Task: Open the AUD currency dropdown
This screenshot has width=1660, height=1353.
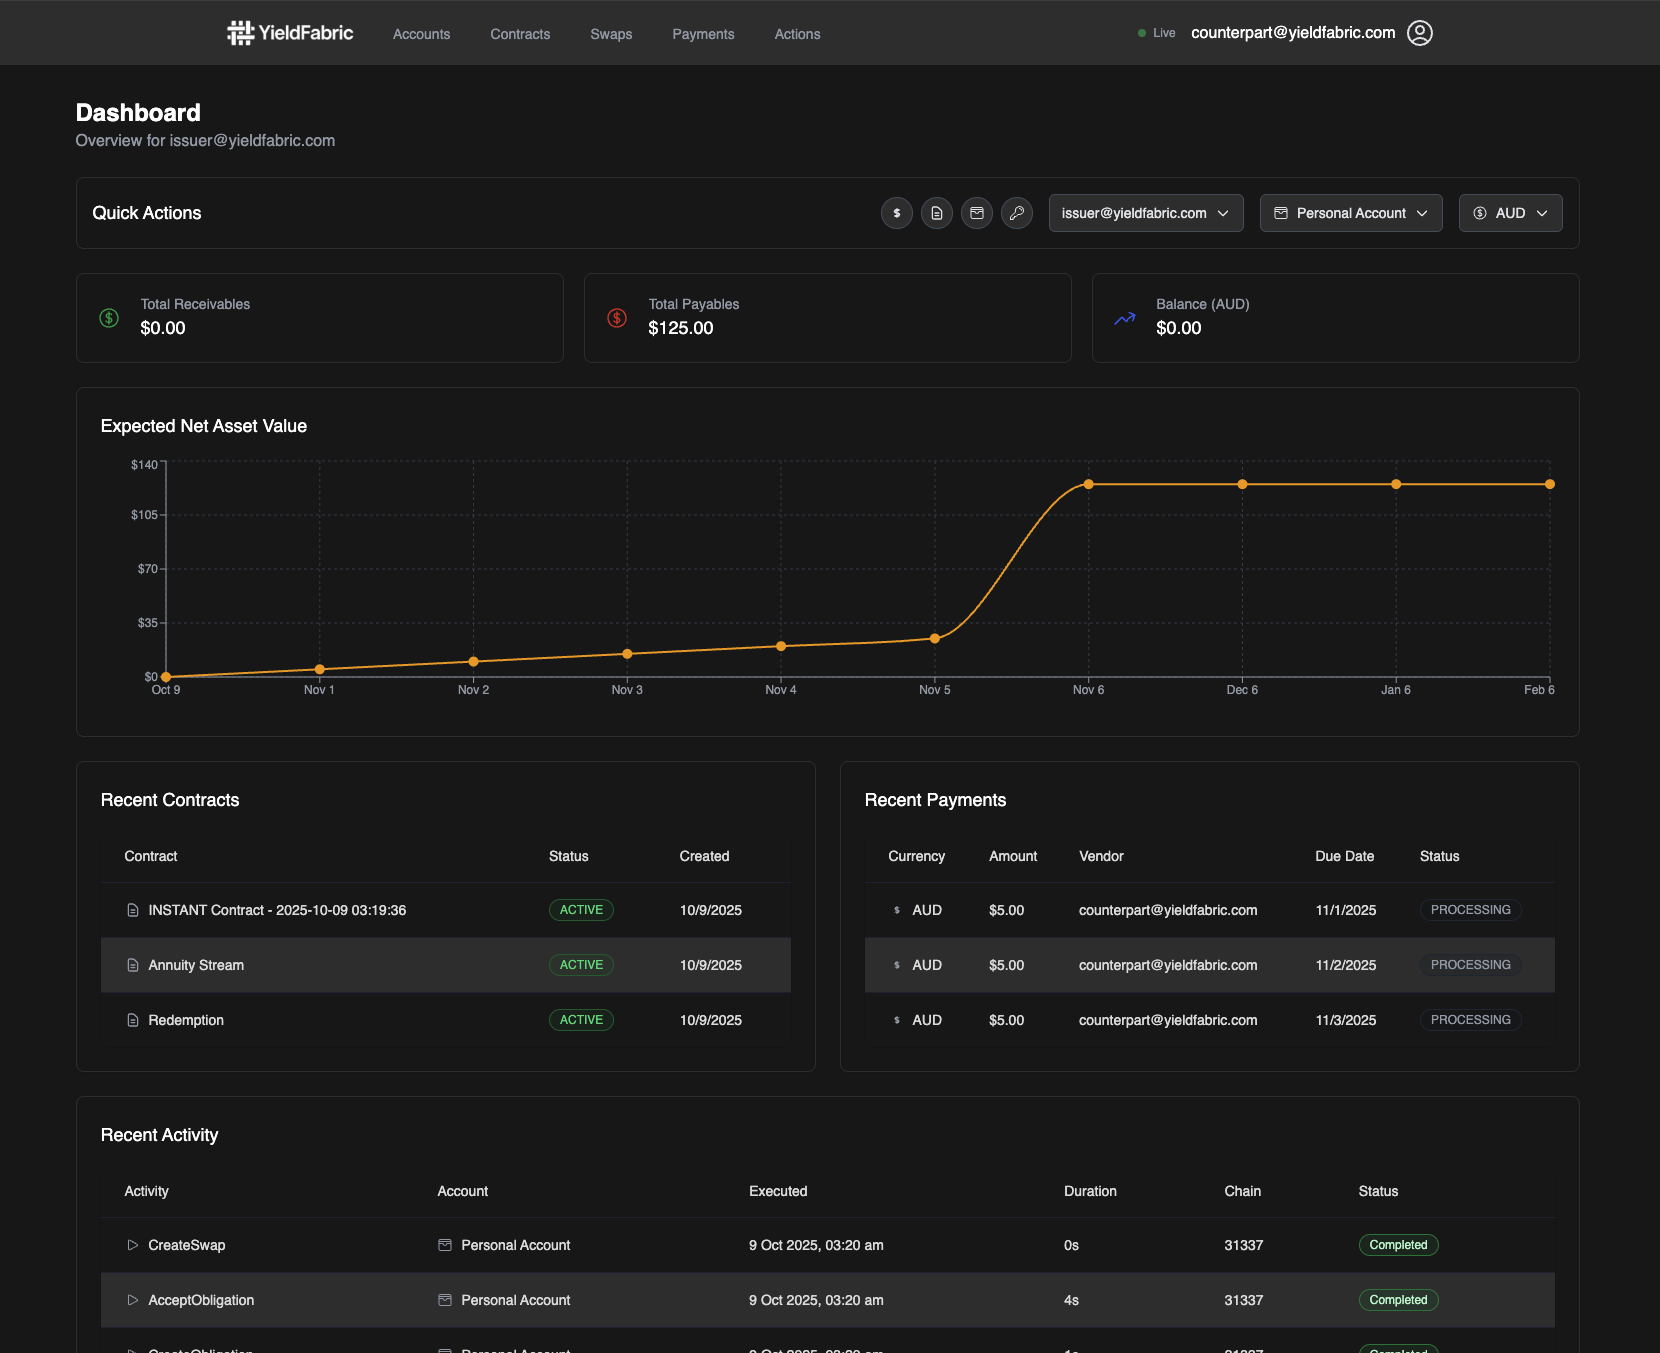Action: (1510, 213)
